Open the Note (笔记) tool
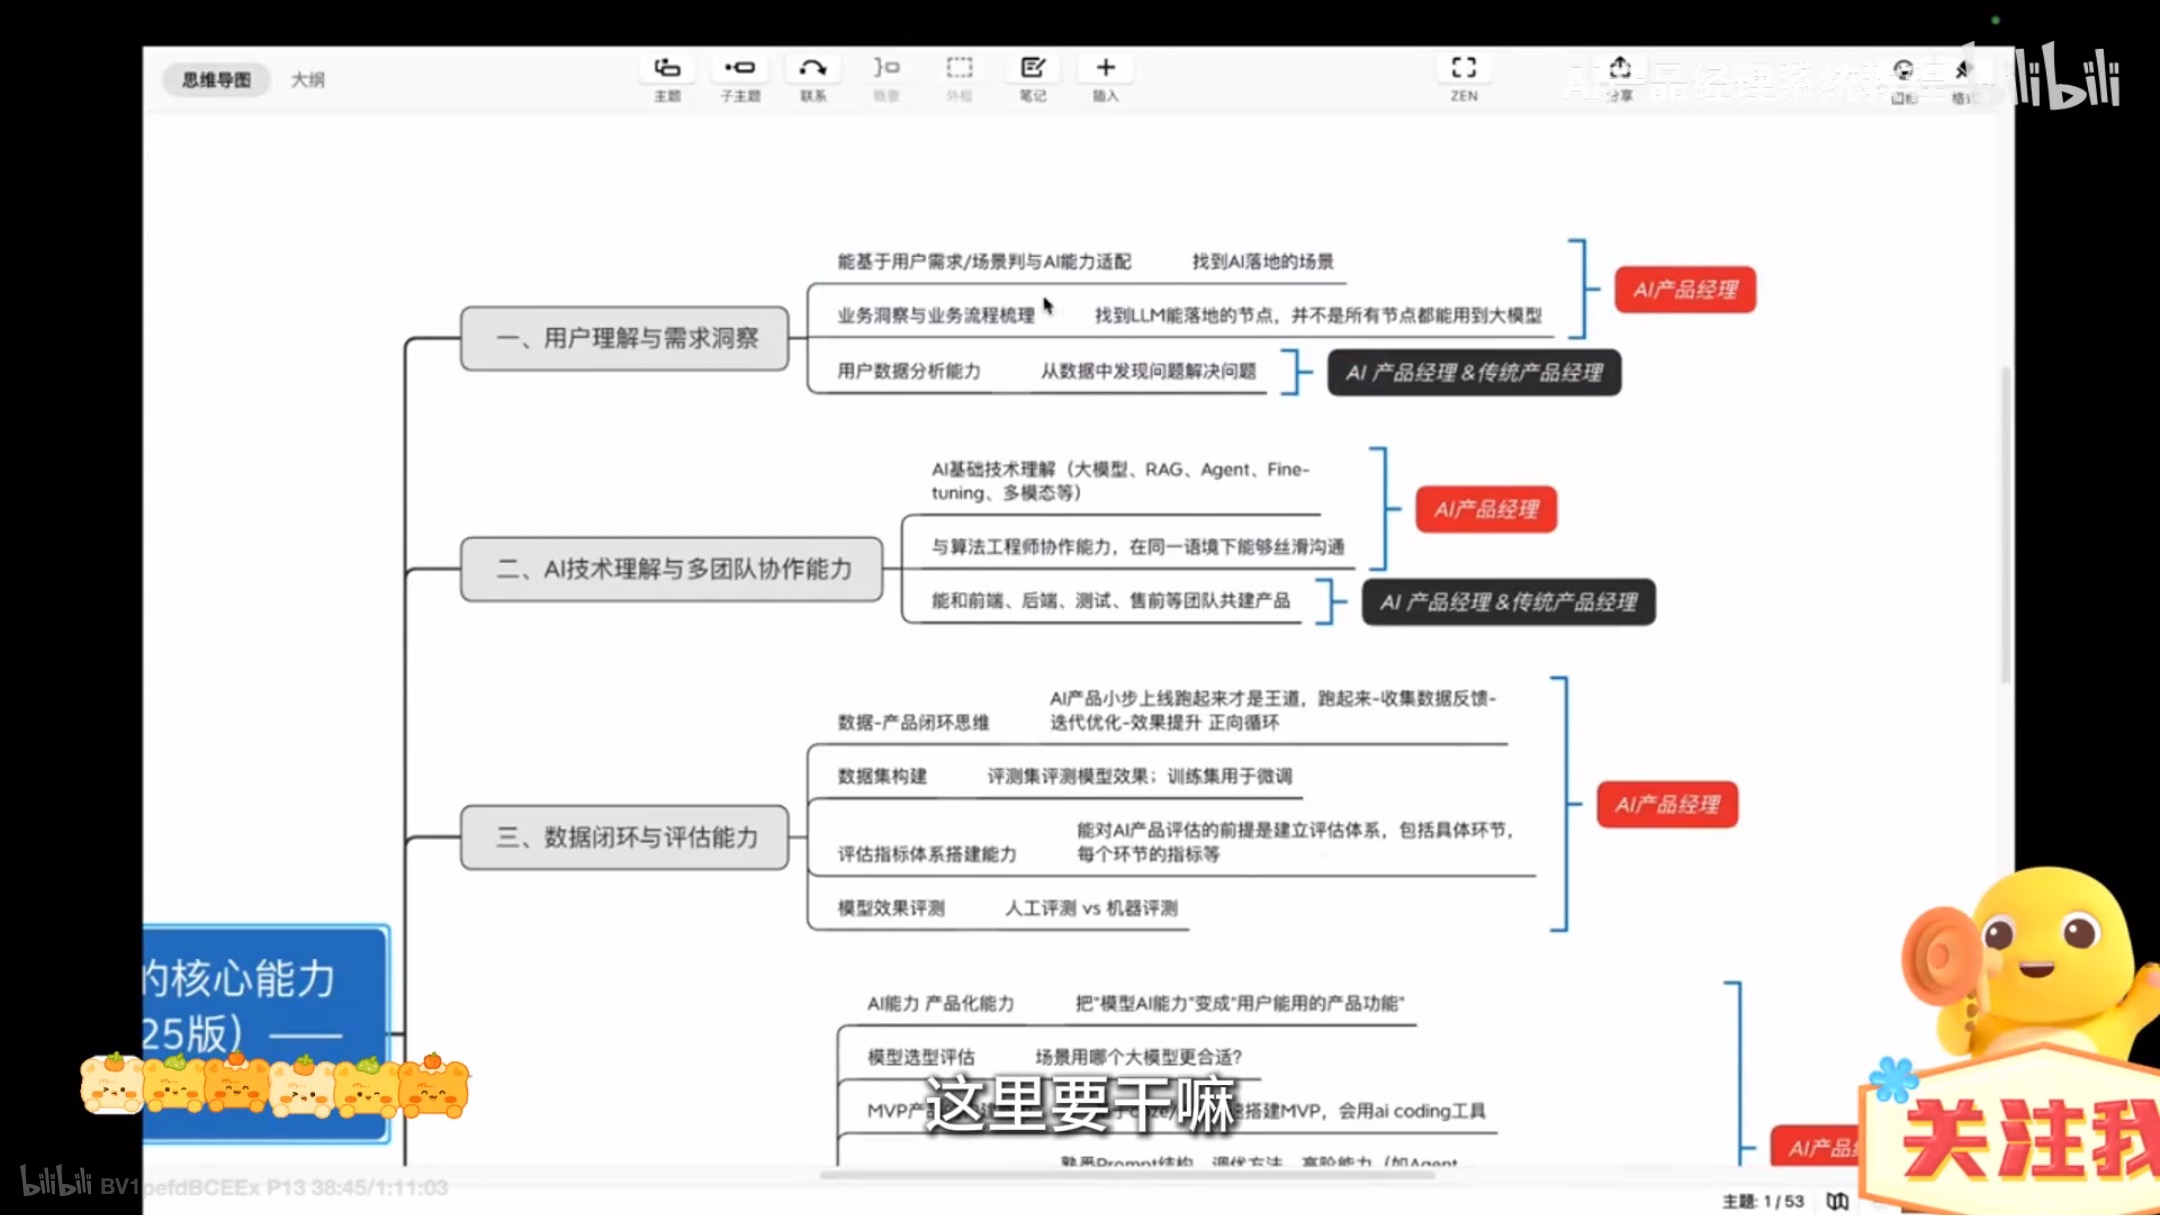The image size is (2160, 1216). 1033,69
